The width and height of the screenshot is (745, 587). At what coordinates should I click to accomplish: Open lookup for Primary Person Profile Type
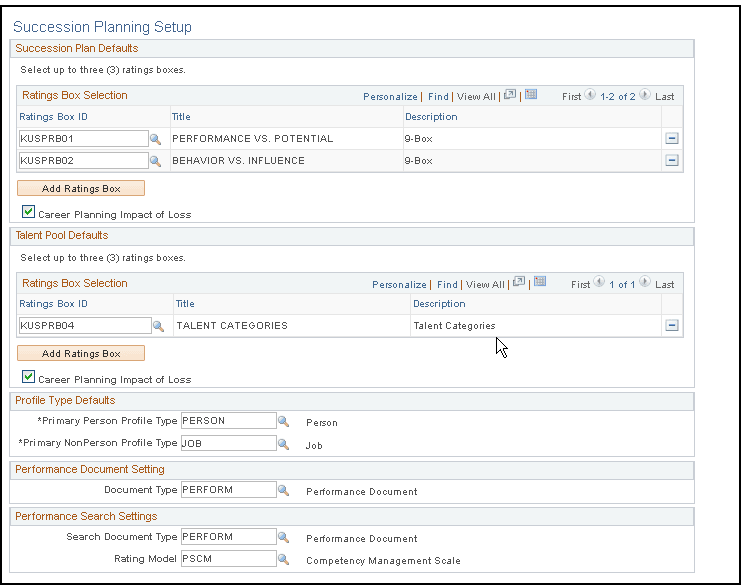283,421
